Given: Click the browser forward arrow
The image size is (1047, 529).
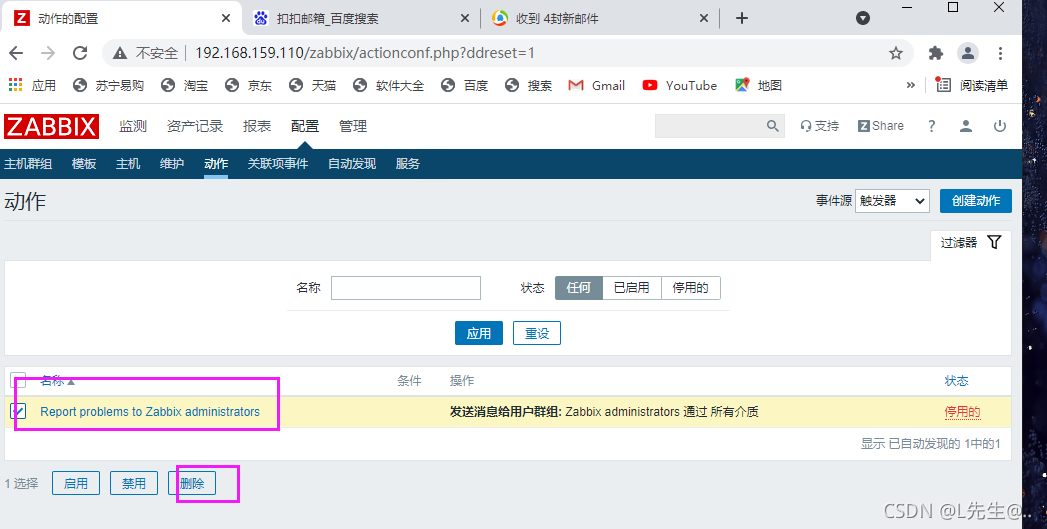Looking at the screenshot, I should [47, 53].
